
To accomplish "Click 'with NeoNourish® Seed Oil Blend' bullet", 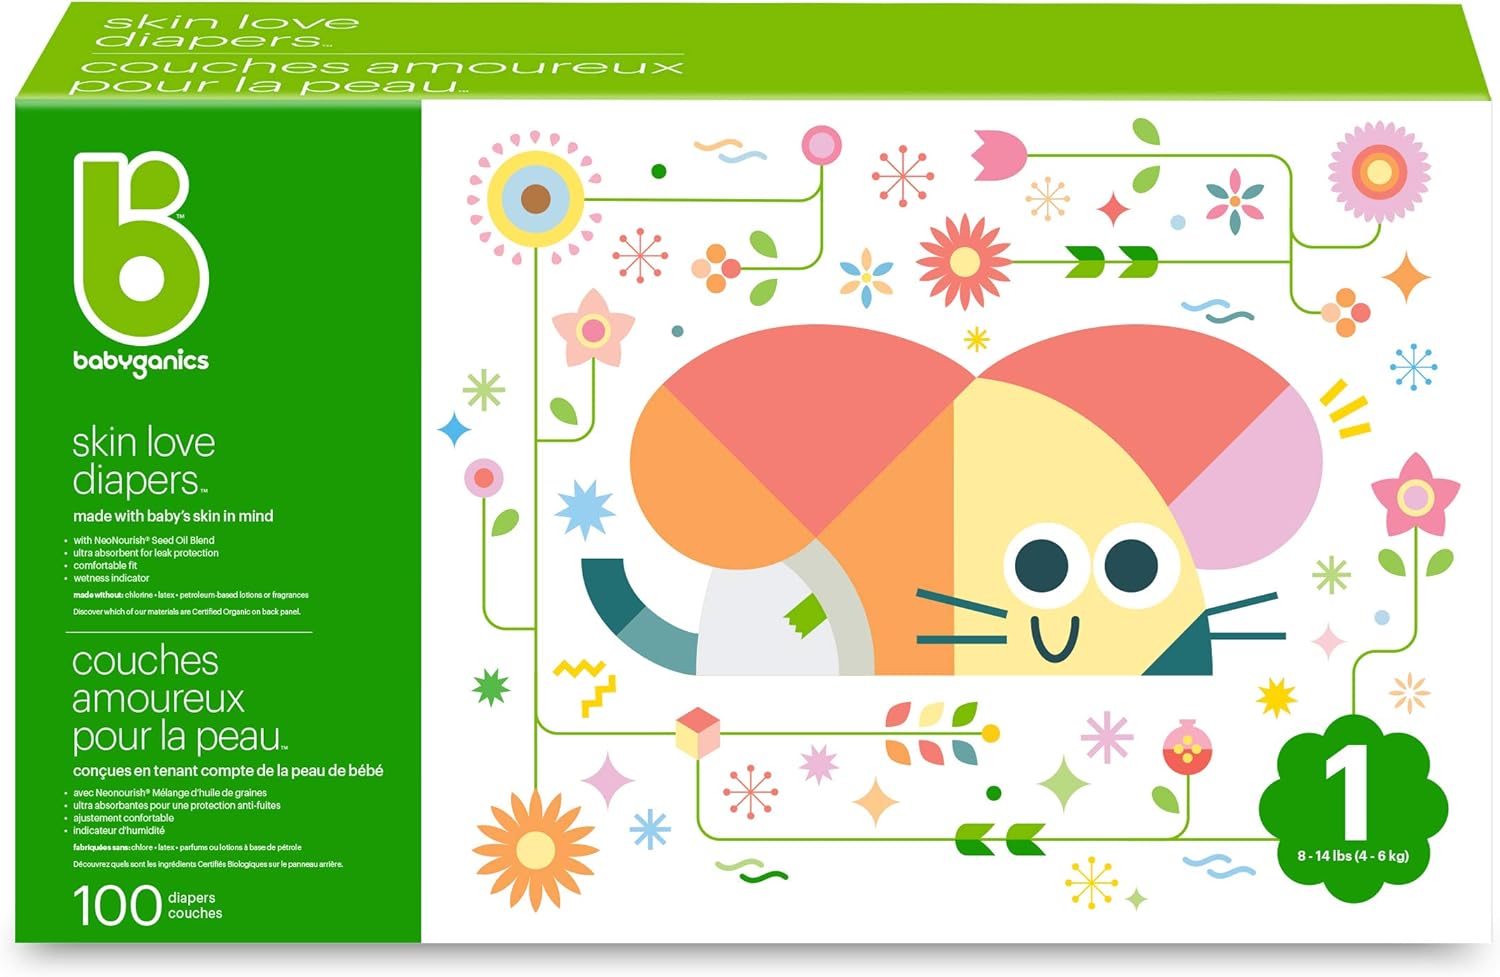I will click(x=144, y=540).
